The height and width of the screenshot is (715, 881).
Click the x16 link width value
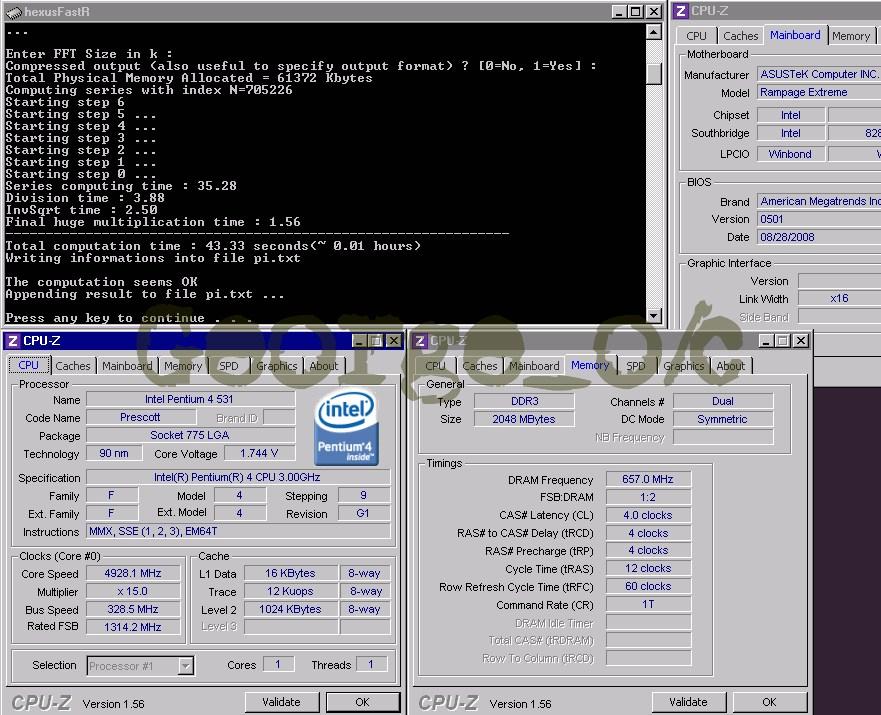click(839, 298)
